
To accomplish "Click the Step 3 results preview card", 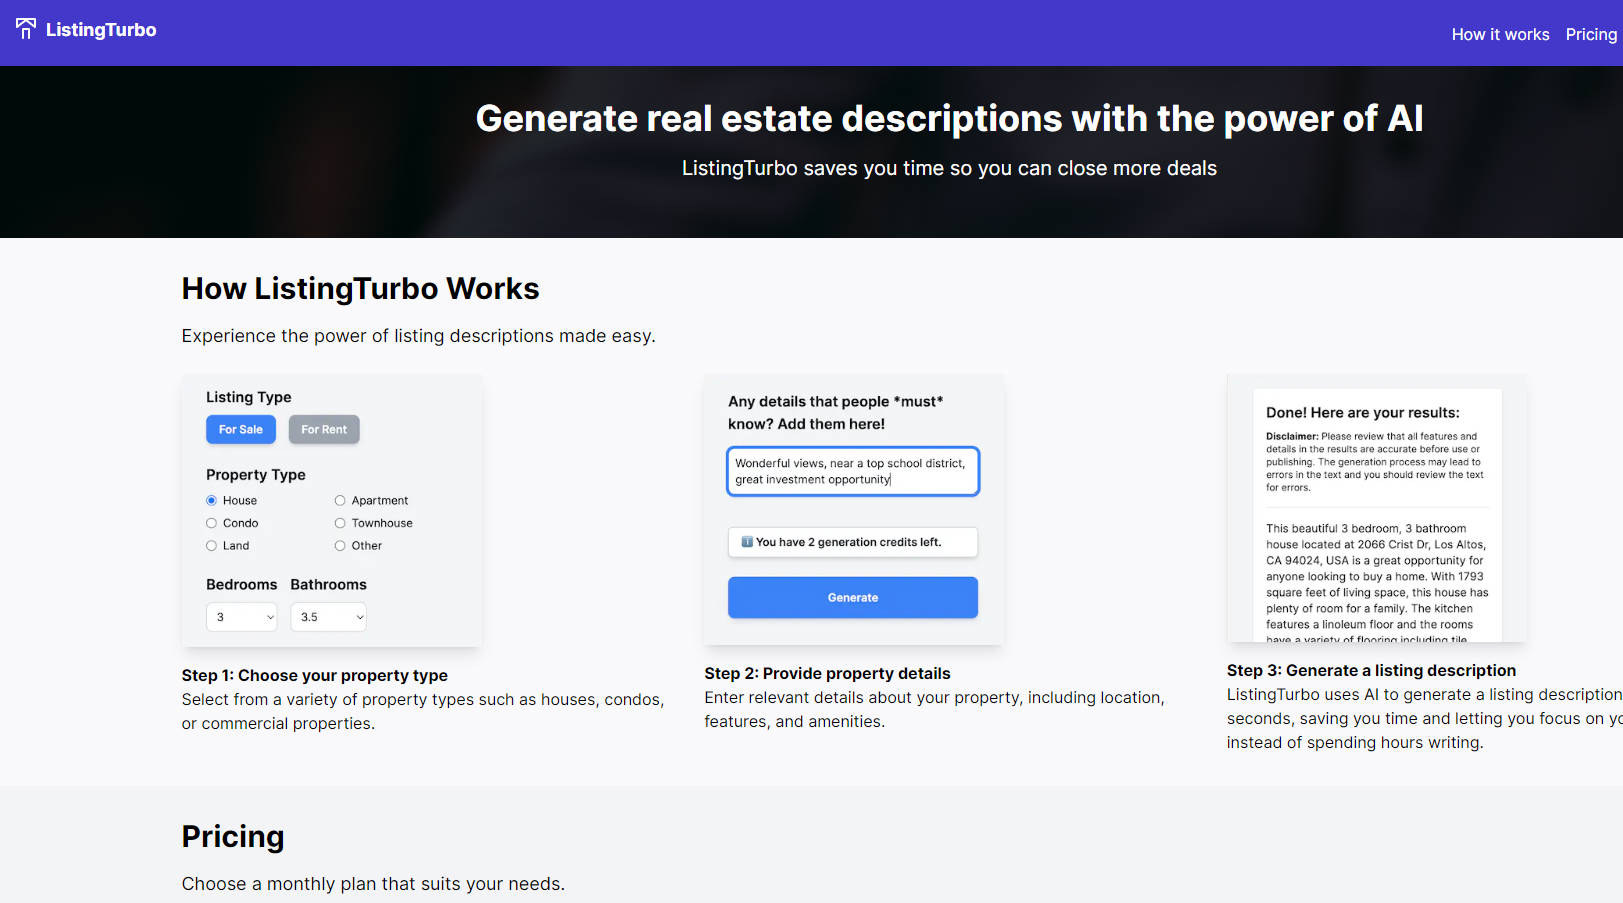I will point(1377,508).
